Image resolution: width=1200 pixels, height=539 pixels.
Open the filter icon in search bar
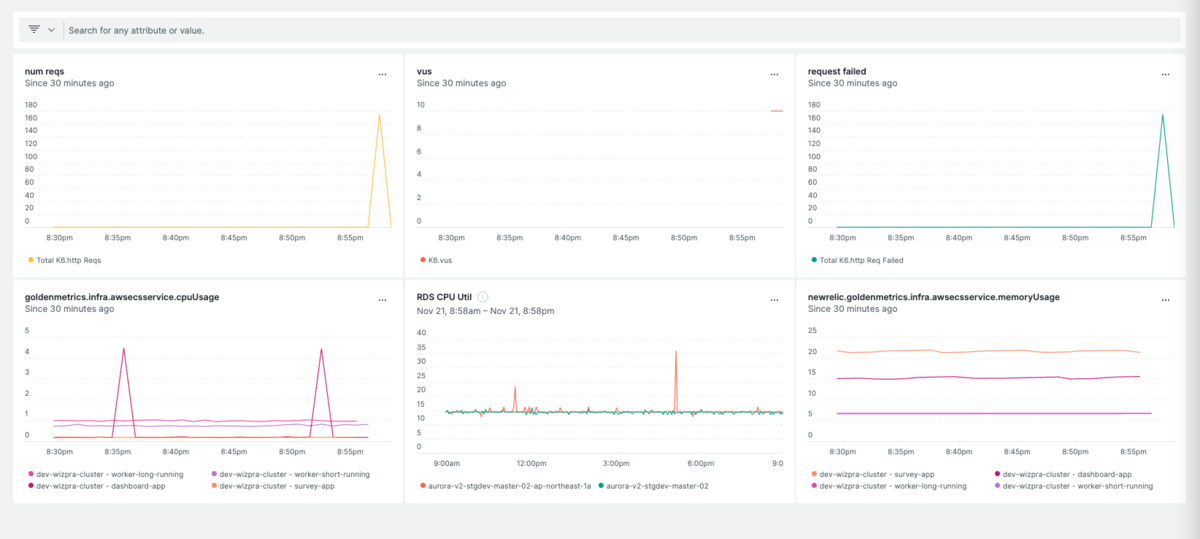point(34,30)
